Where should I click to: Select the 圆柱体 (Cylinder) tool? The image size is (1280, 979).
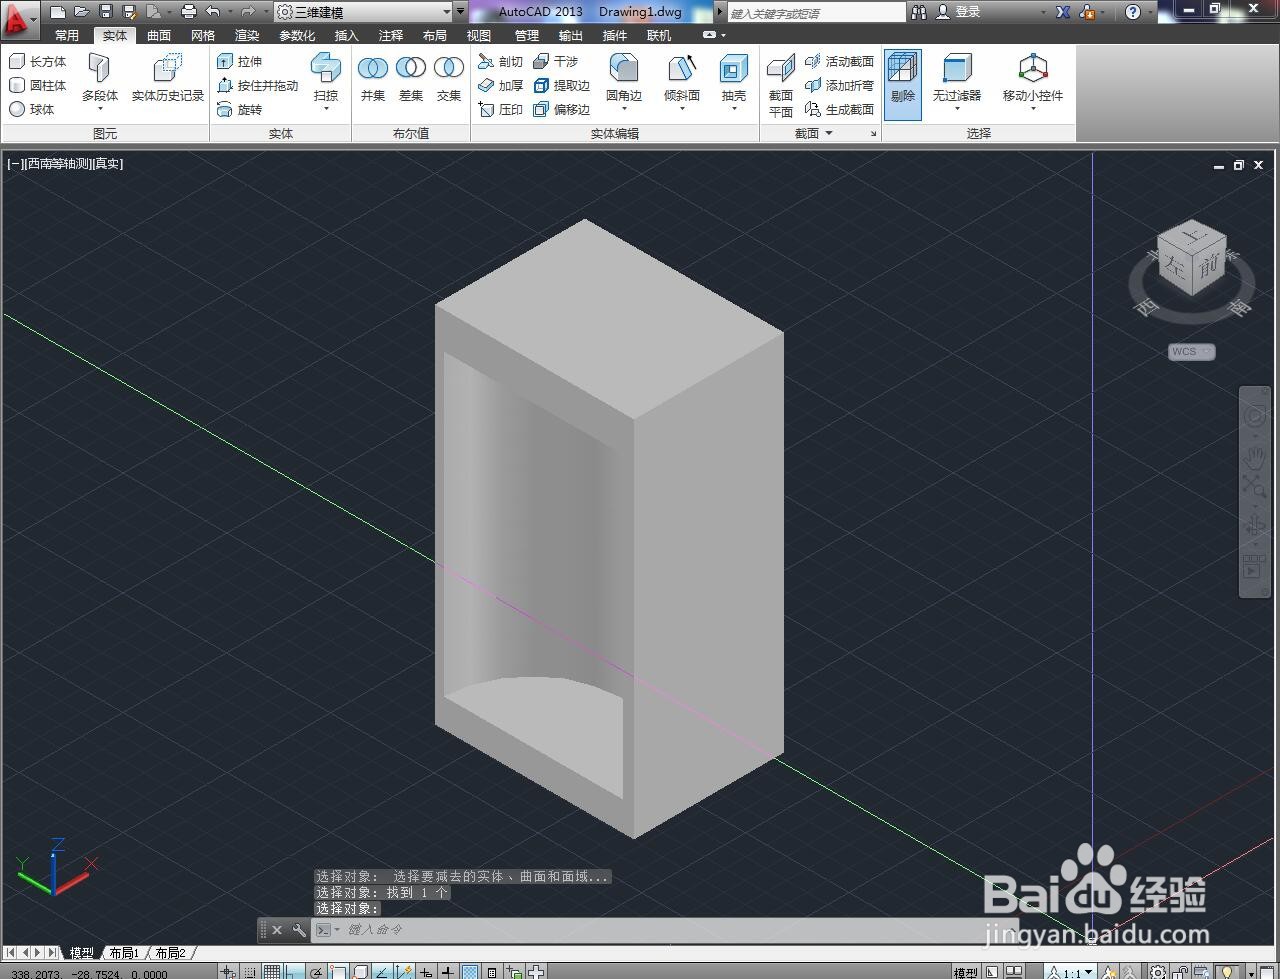click(x=38, y=85)
